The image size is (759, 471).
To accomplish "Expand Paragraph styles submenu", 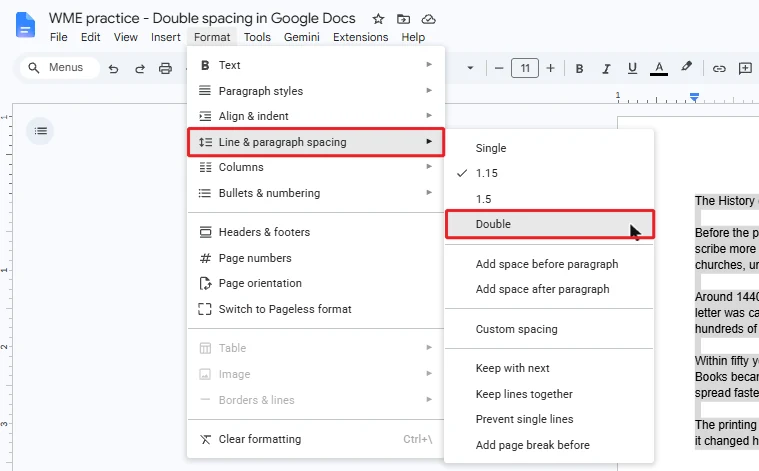I will point(316,91).
